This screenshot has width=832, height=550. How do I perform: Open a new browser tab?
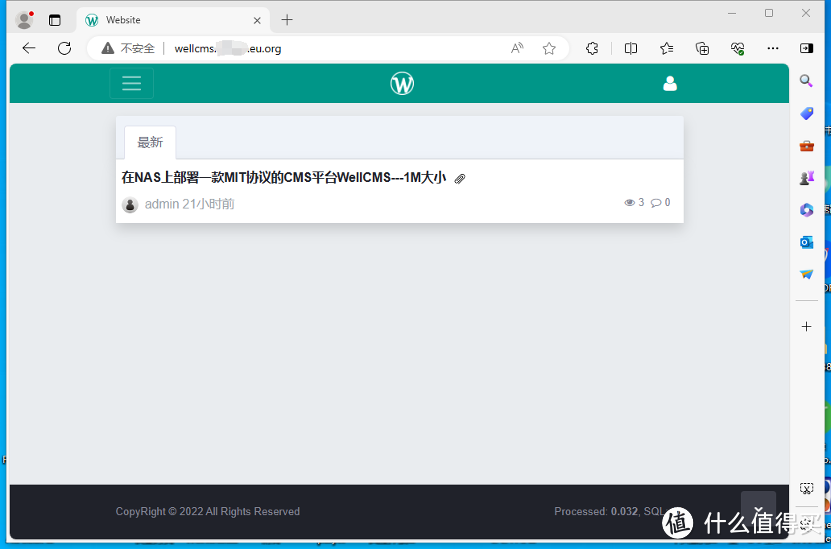pyautogui.click(x=287, y=20)
